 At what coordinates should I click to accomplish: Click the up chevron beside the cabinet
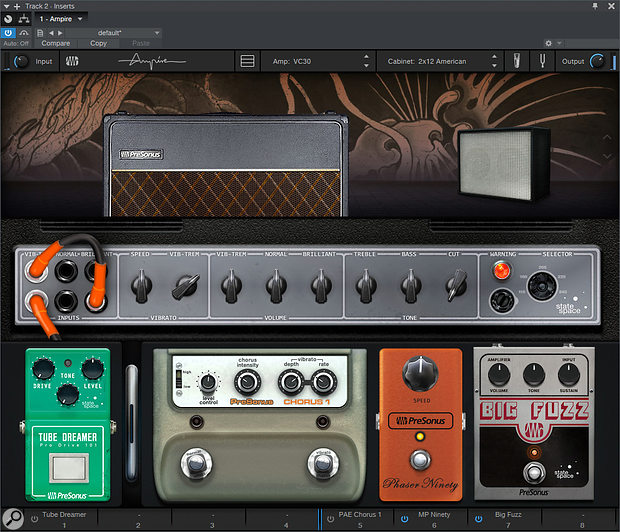pyautogui.click(x=607, y=138)
